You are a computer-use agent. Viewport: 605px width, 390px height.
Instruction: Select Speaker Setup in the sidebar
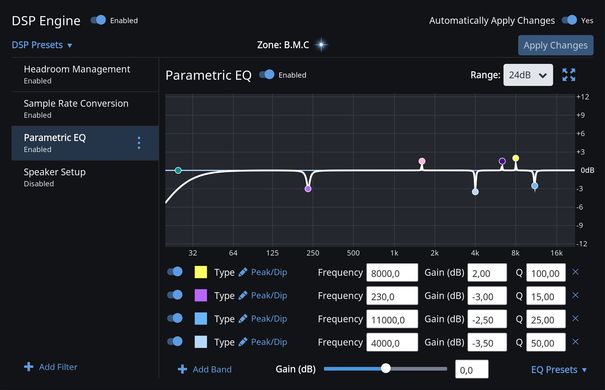point(85,177)
